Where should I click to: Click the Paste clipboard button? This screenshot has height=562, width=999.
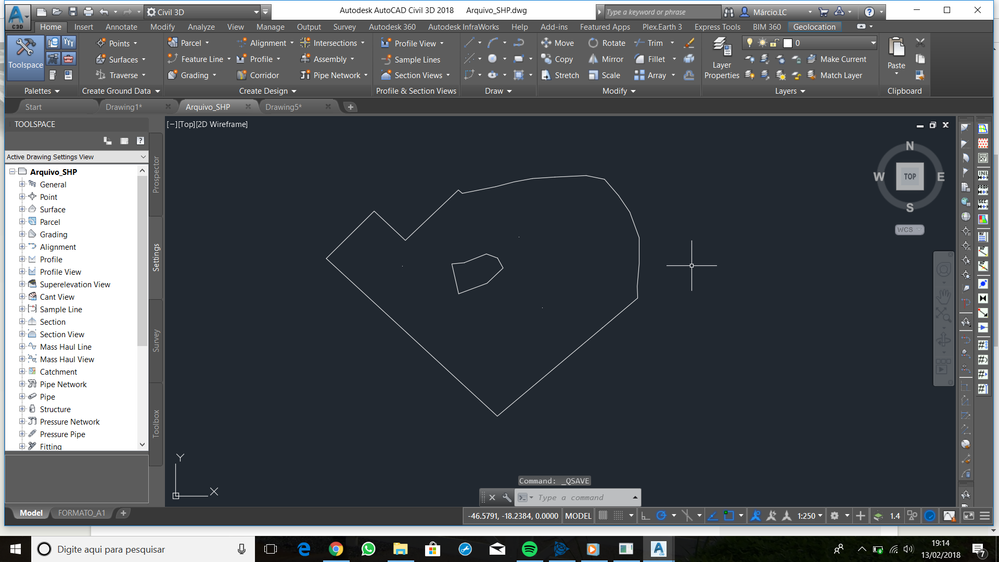point(896,54)
